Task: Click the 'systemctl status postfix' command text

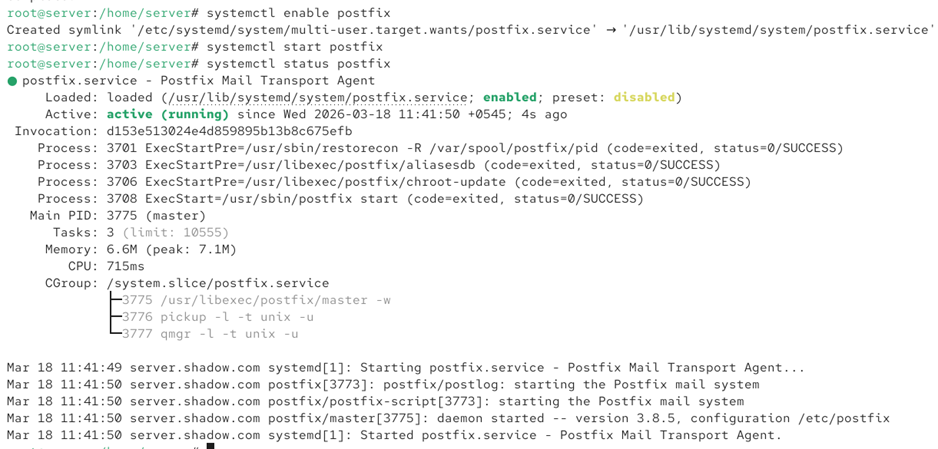Action: 298,63
